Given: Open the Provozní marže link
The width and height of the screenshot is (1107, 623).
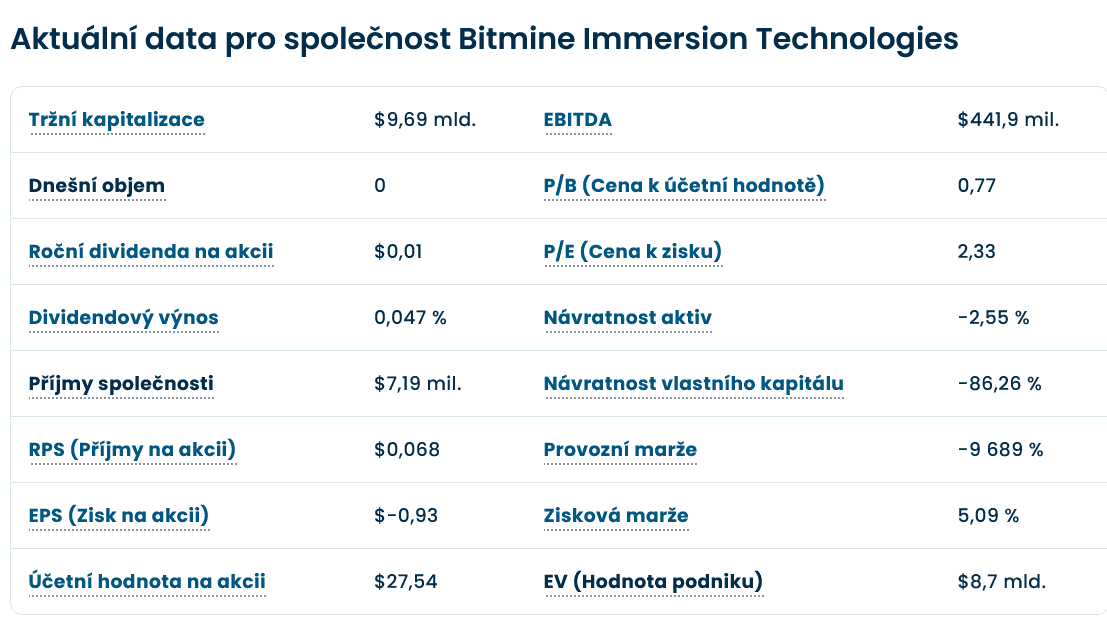Looking at the screenshot, I should (x=620, y=450).
